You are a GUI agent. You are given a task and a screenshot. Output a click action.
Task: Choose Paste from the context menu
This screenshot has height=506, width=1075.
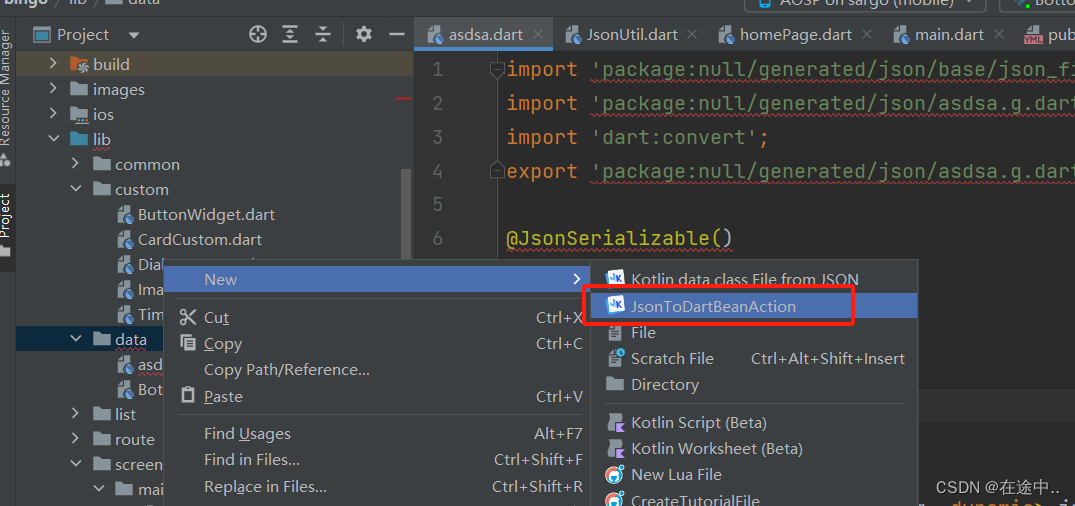coord(379,396)
